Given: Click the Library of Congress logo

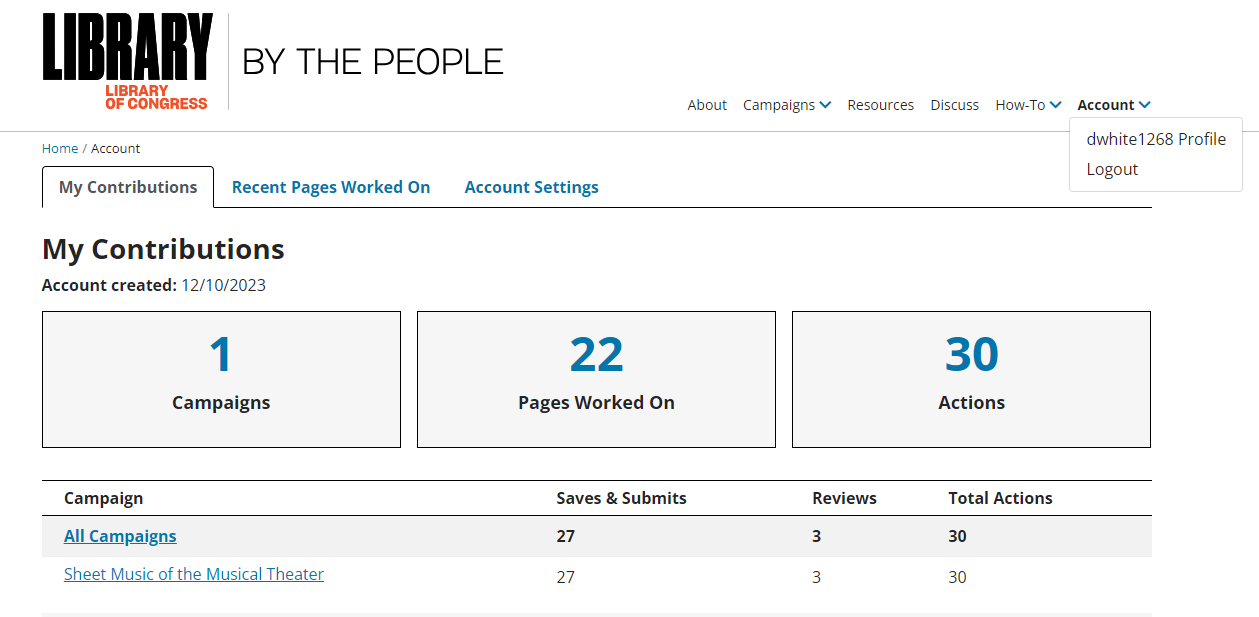Looking at the screenshot, I should [x=127, y=61].
